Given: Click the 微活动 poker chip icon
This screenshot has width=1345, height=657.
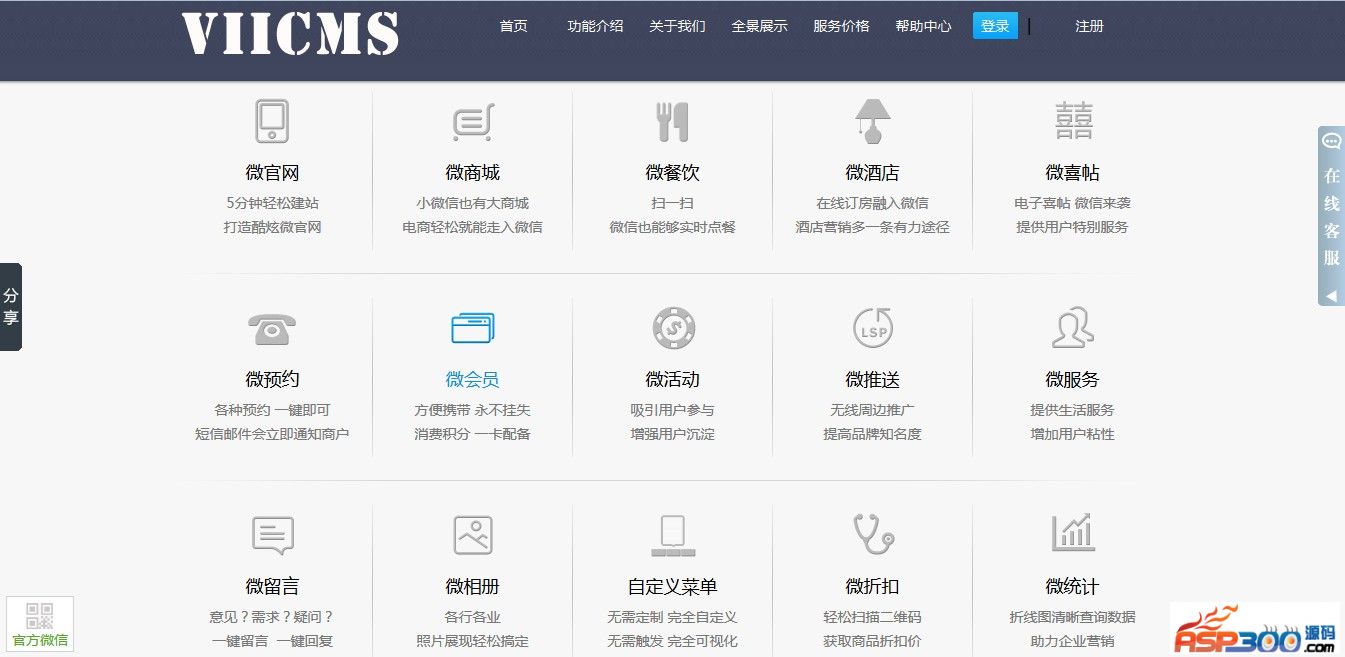Looking at the screenshot, I should click(x=673, y=328).
